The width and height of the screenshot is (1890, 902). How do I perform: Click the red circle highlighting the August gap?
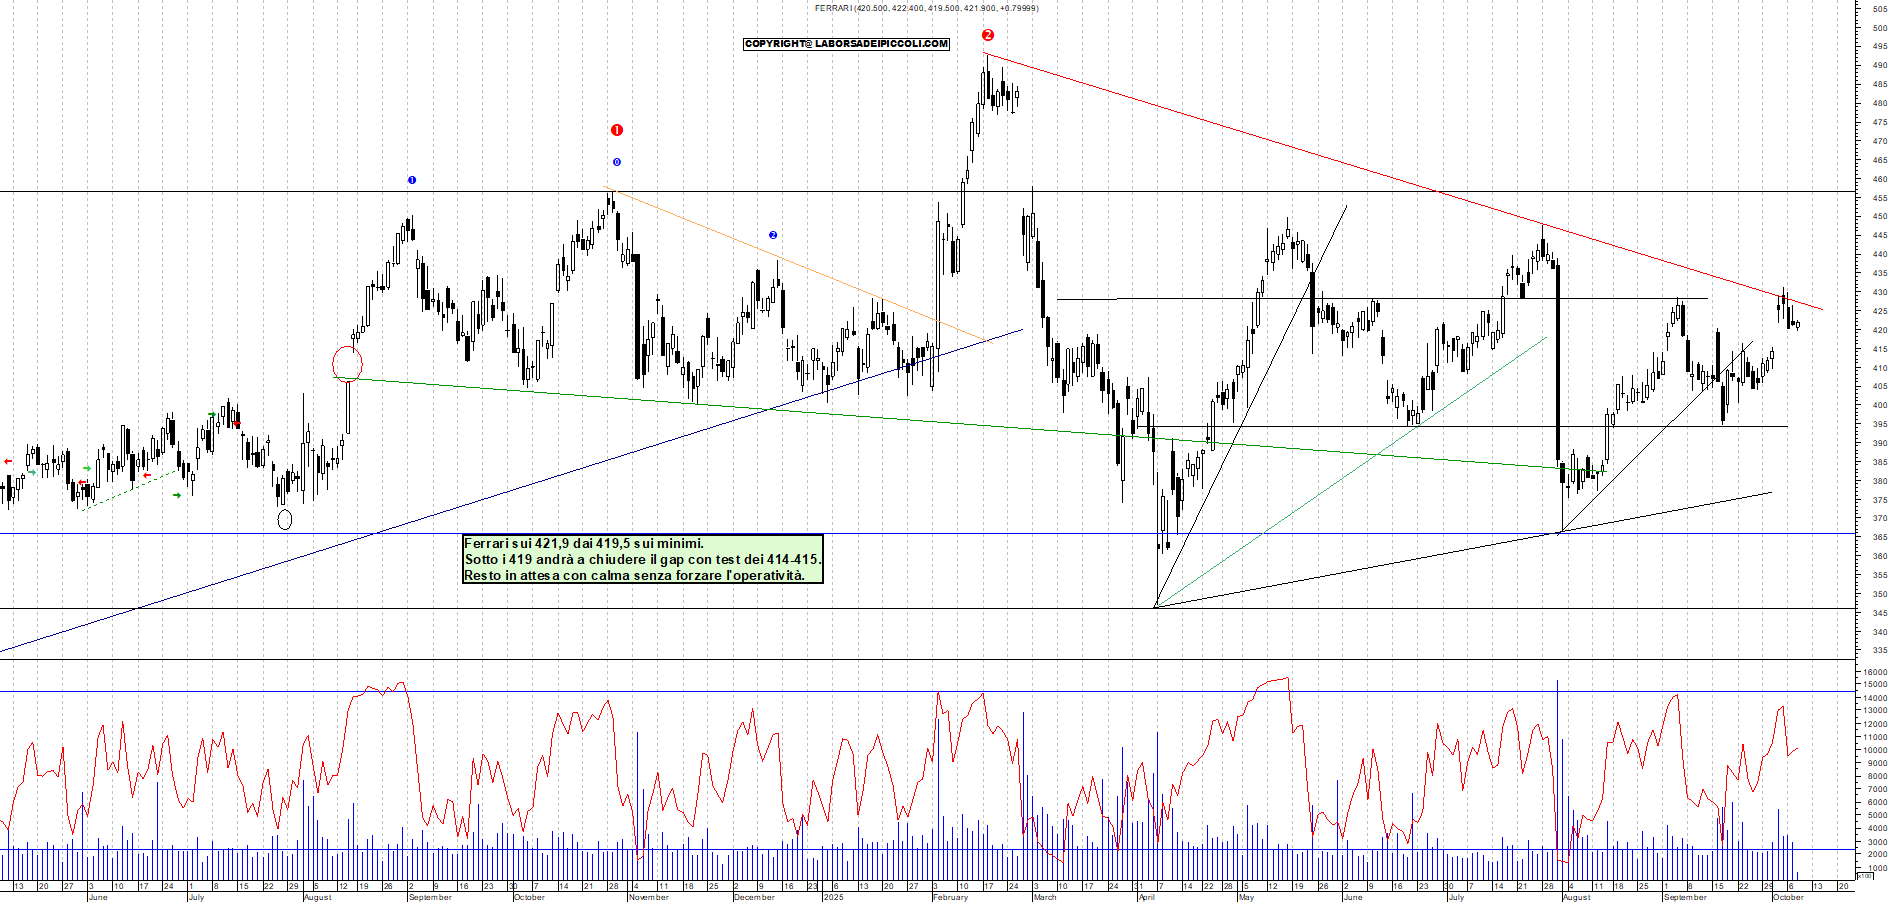[x=347, y=364]
